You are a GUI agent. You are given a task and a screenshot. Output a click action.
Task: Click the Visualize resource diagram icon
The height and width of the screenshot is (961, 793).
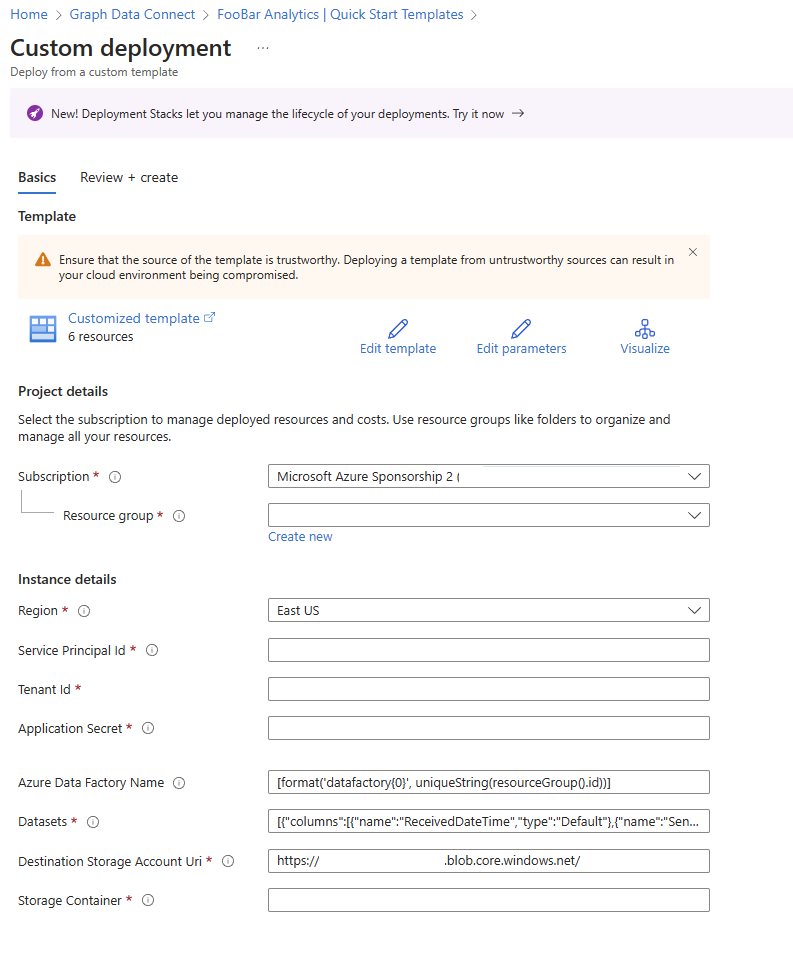644,327
